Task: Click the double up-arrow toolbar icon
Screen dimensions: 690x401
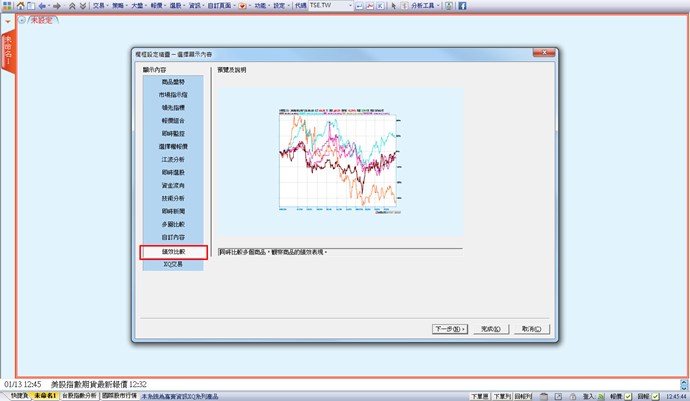Action: [71, 6]
